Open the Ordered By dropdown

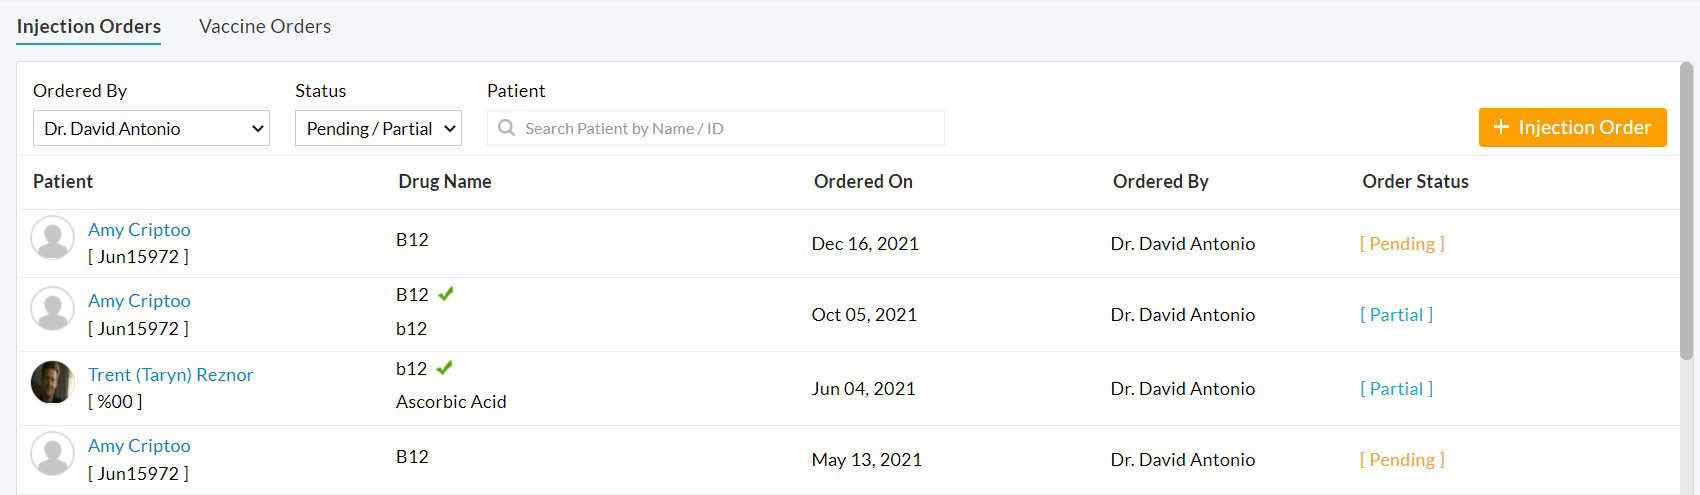click(151, 129)
